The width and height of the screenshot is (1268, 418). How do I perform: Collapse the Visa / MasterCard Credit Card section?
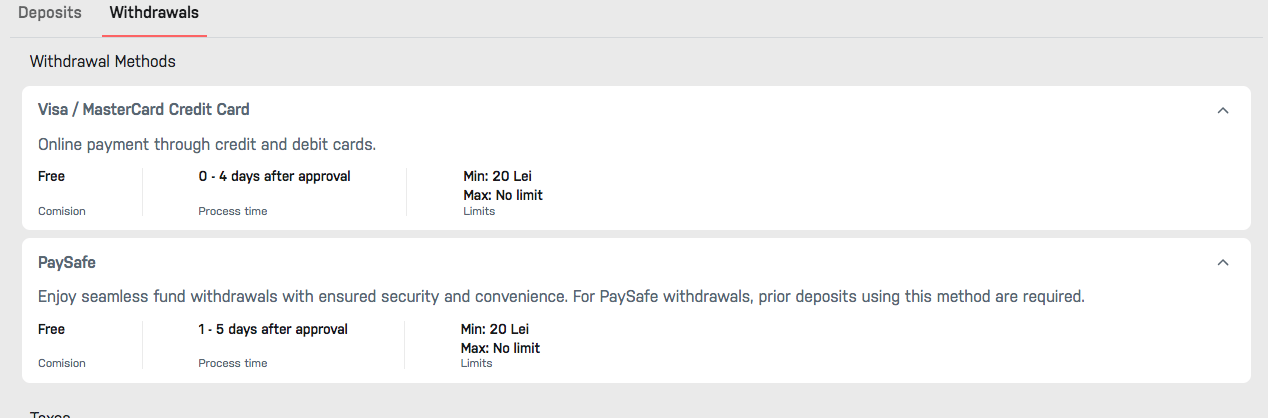point(1222,110)
